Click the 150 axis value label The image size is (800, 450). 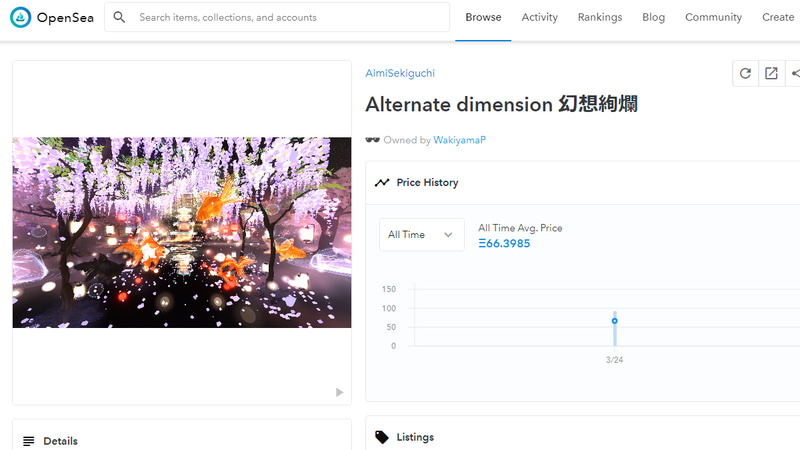389,289
